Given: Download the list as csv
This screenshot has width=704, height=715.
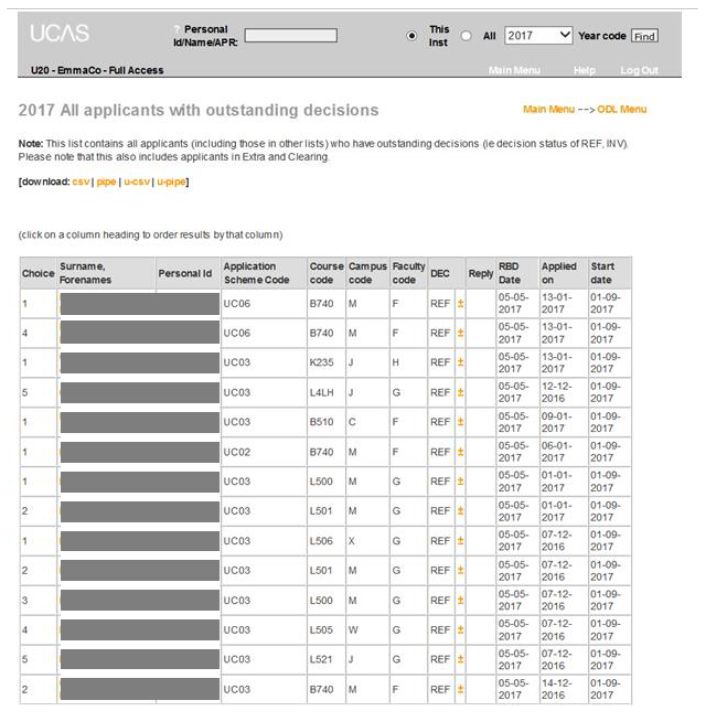Looking at the screenshot, I should (81, 181).
